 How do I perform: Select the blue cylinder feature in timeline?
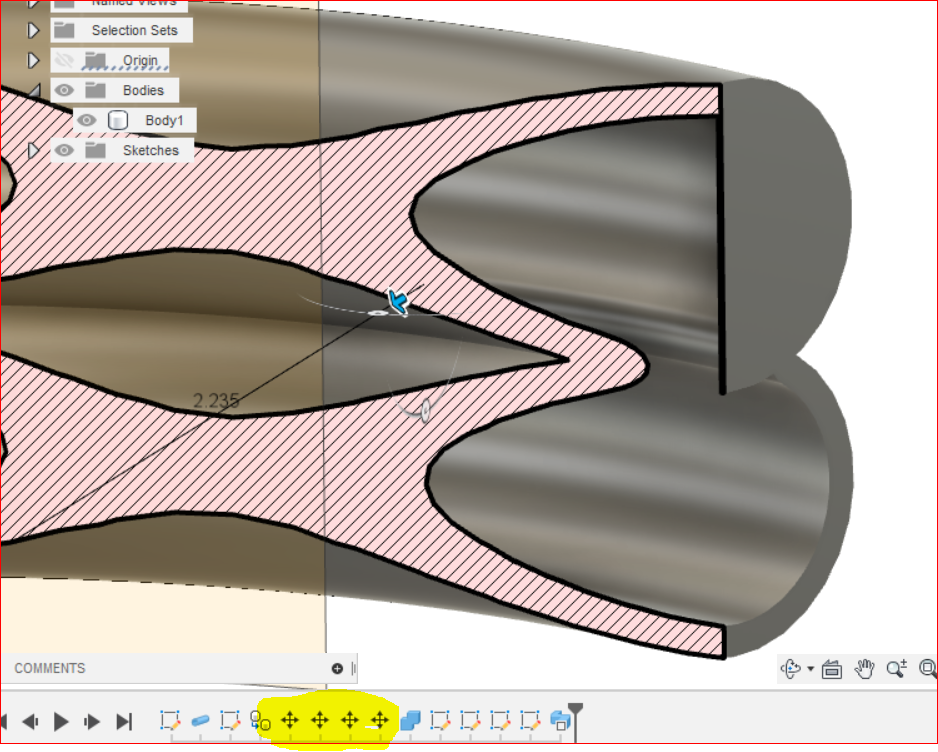click(200, 721)
